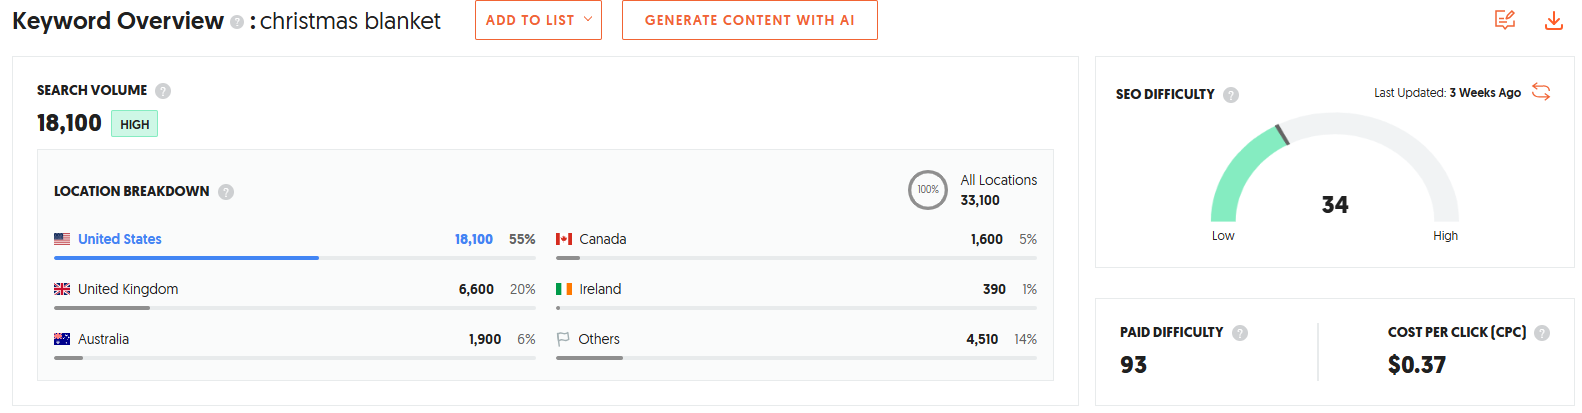The height and width of the screenshot is (413, 1582).
Task: Open the Search Volume help tooltip icon
Action: (x=163, y=91)
